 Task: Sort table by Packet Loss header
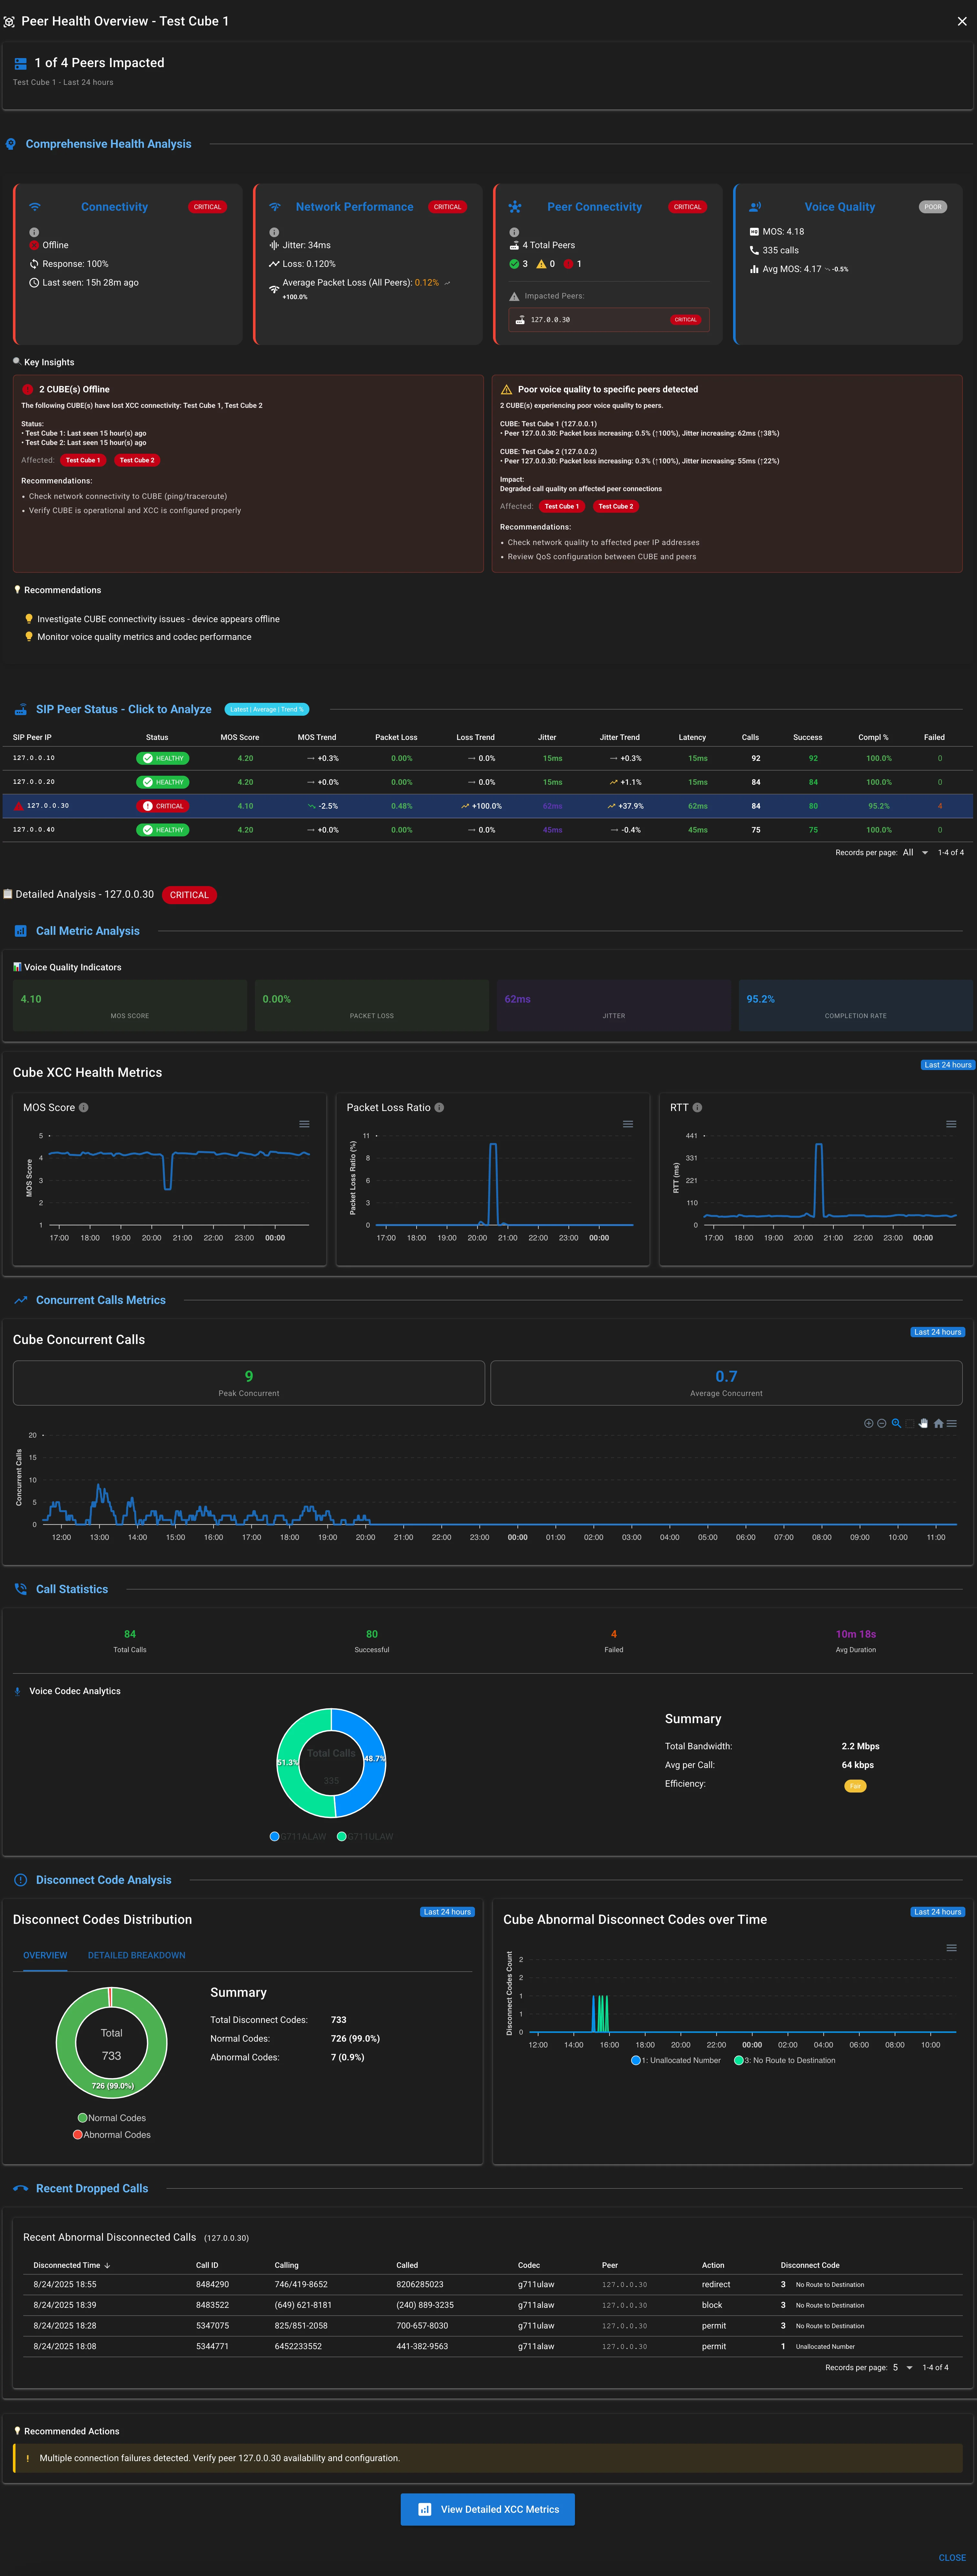[396, 737]
